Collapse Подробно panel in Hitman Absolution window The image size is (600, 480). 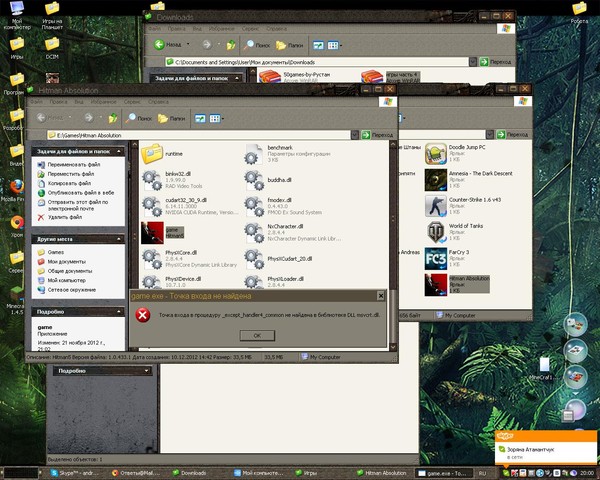click(x=119, y=312)
